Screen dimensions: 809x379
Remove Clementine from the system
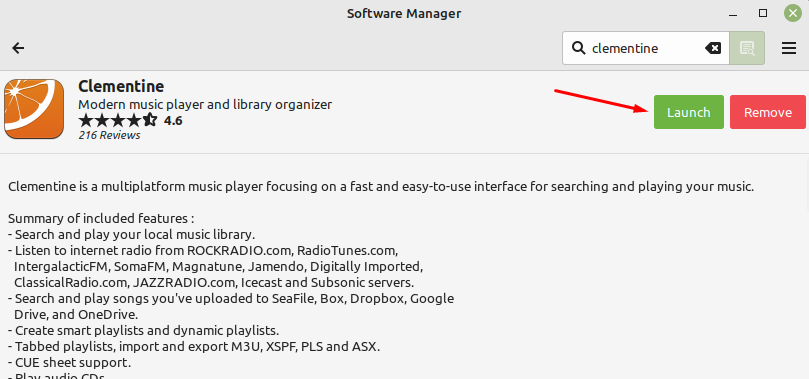[x=768, y=112]
